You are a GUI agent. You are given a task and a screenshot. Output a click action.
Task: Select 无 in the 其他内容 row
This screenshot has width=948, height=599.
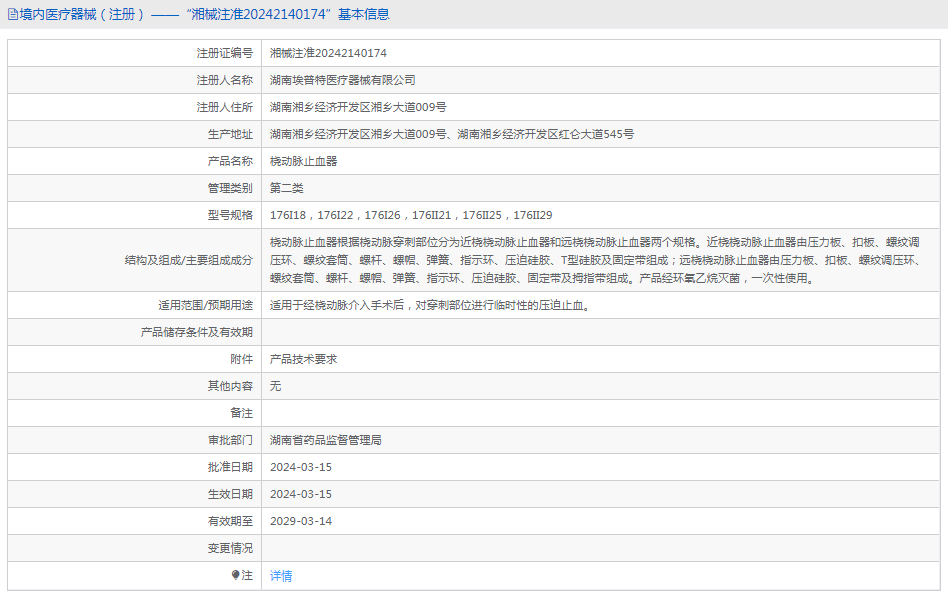275,386
